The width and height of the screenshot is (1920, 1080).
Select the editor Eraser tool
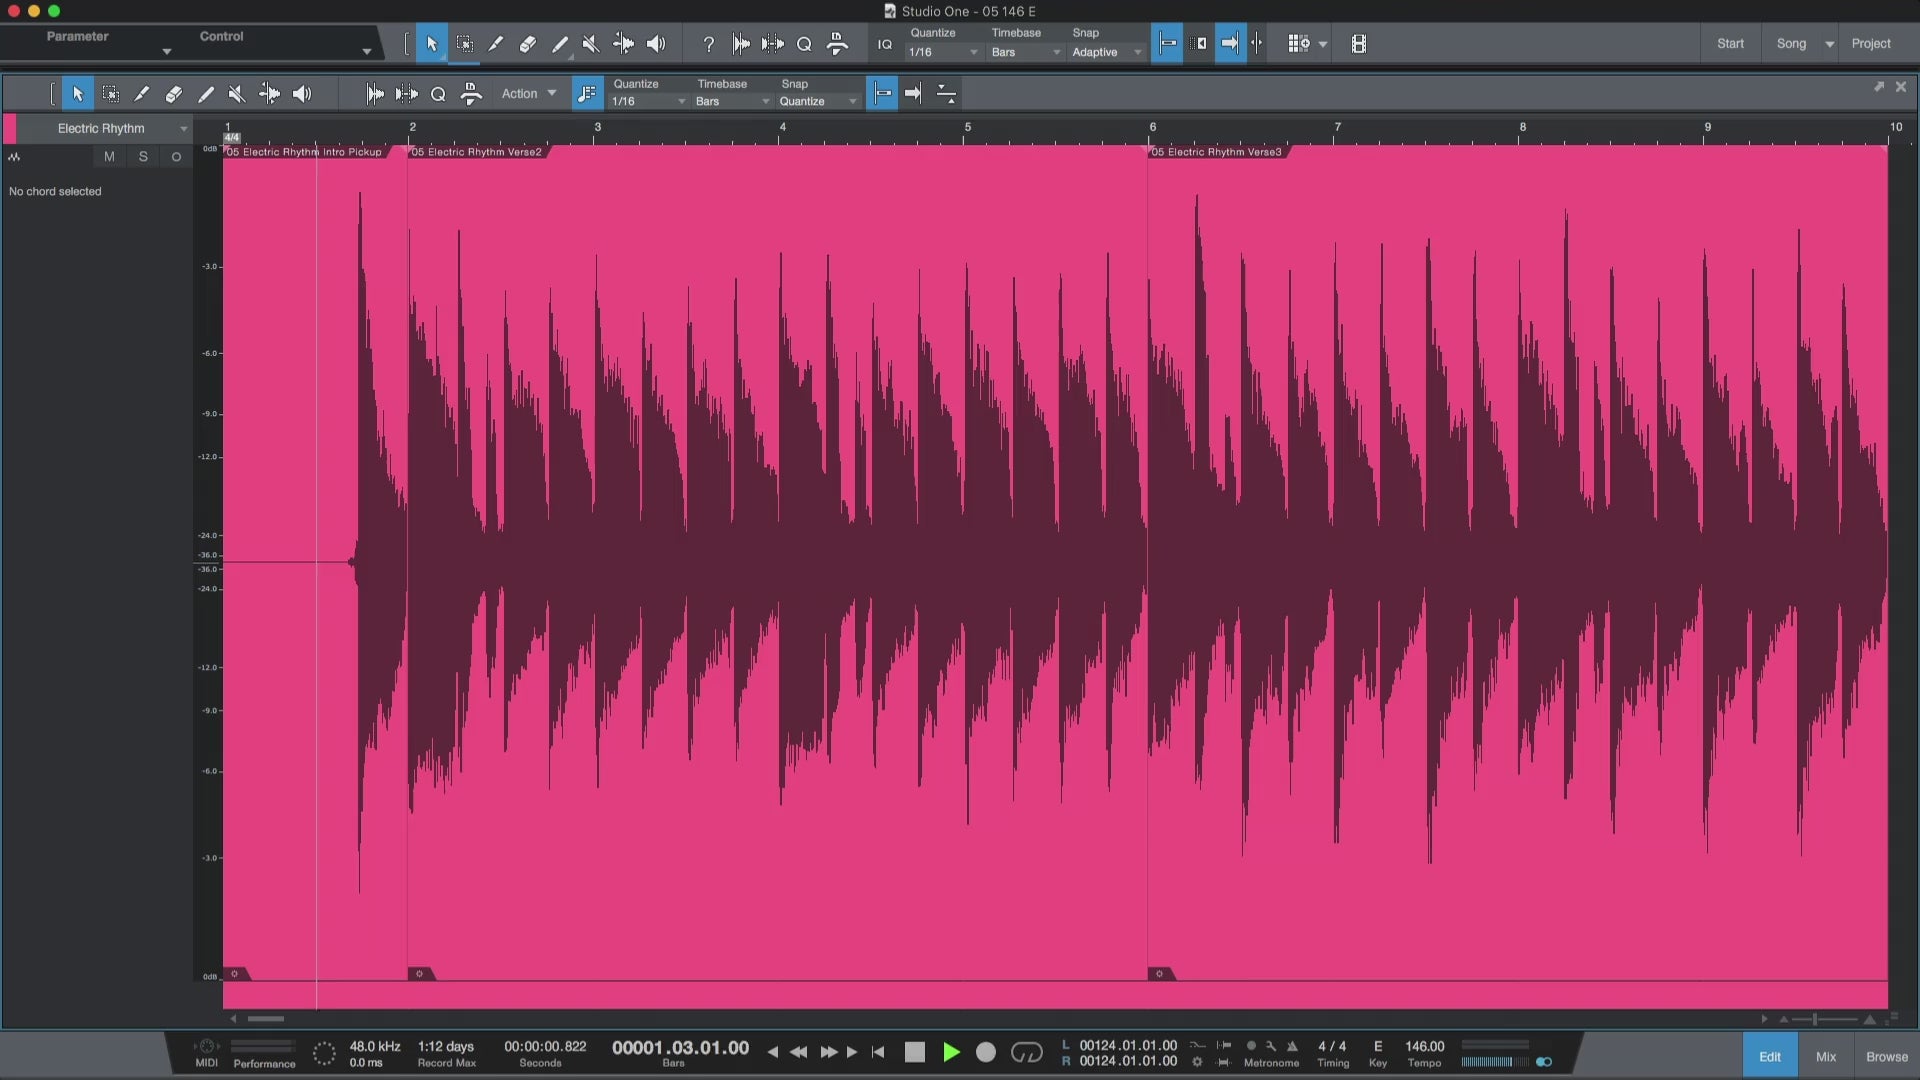tap(174, 94)
